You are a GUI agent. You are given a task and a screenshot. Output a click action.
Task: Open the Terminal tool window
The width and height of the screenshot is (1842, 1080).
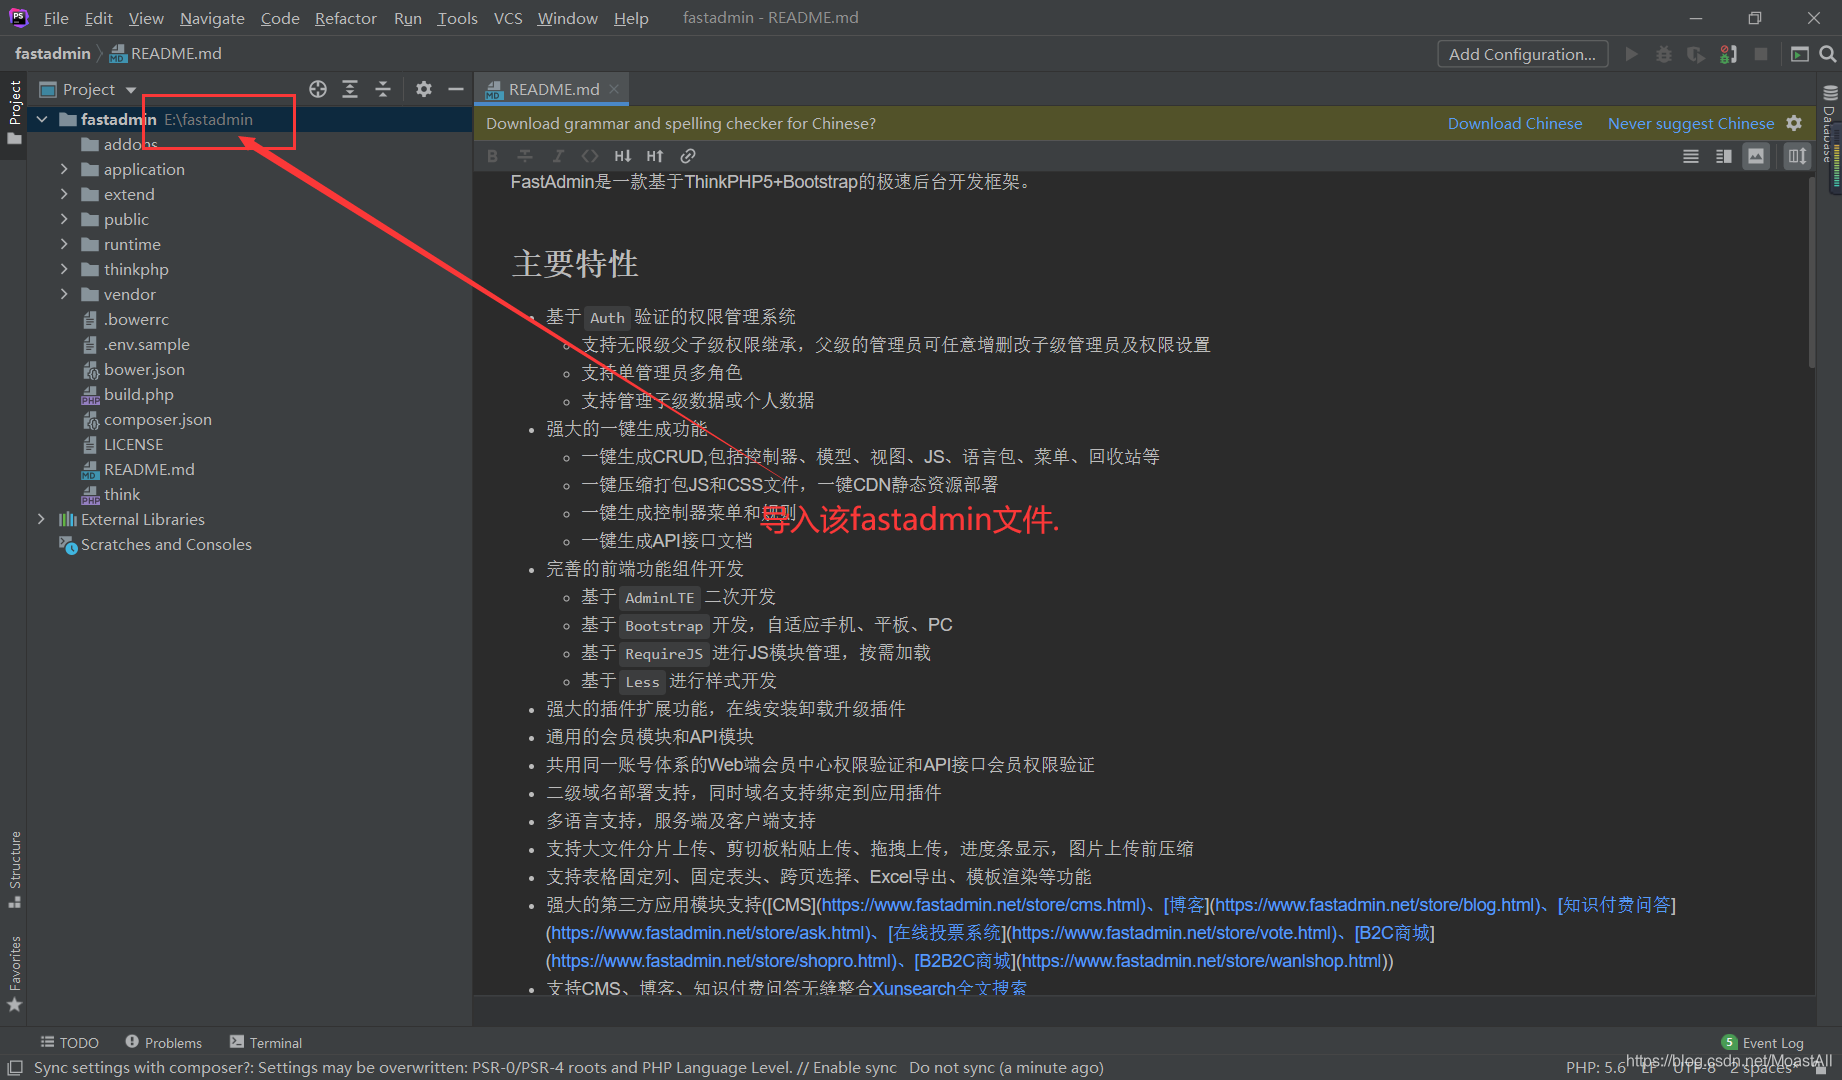(x=266, y=1043)
